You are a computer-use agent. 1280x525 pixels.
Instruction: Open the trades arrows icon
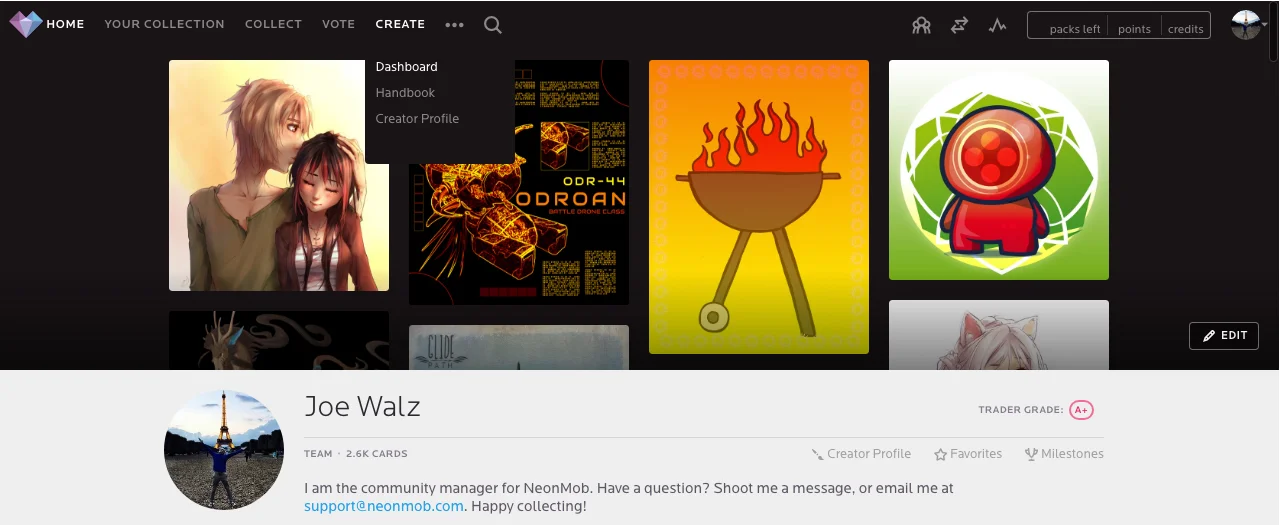point(959,26)
